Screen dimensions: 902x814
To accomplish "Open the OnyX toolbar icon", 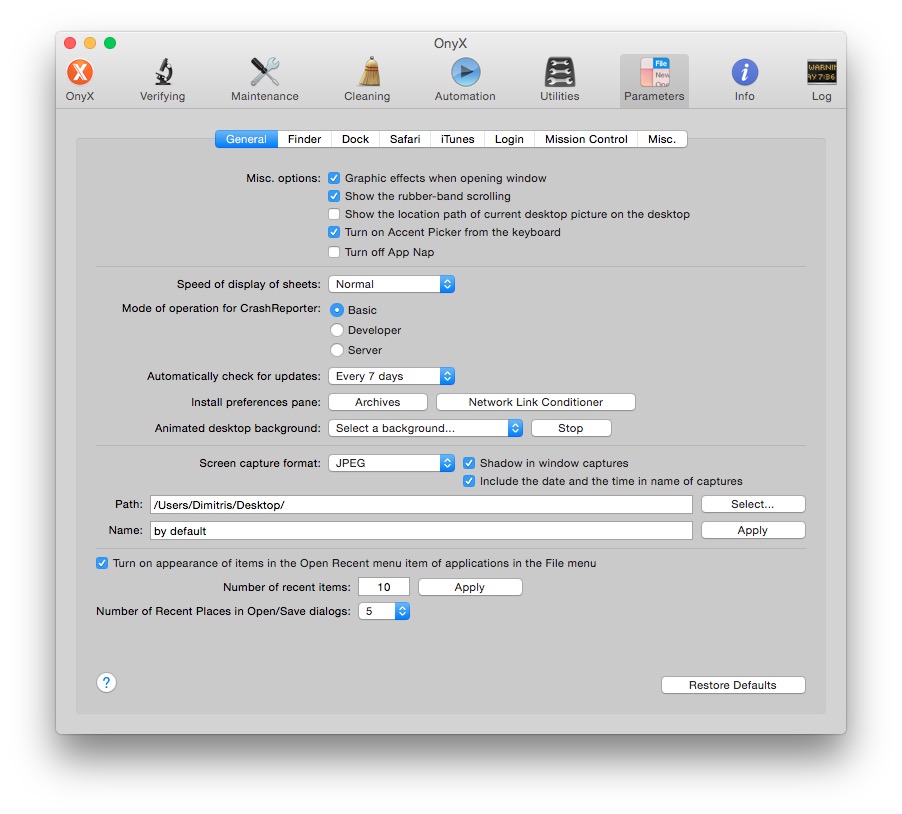I will click(x=79, y=78).
